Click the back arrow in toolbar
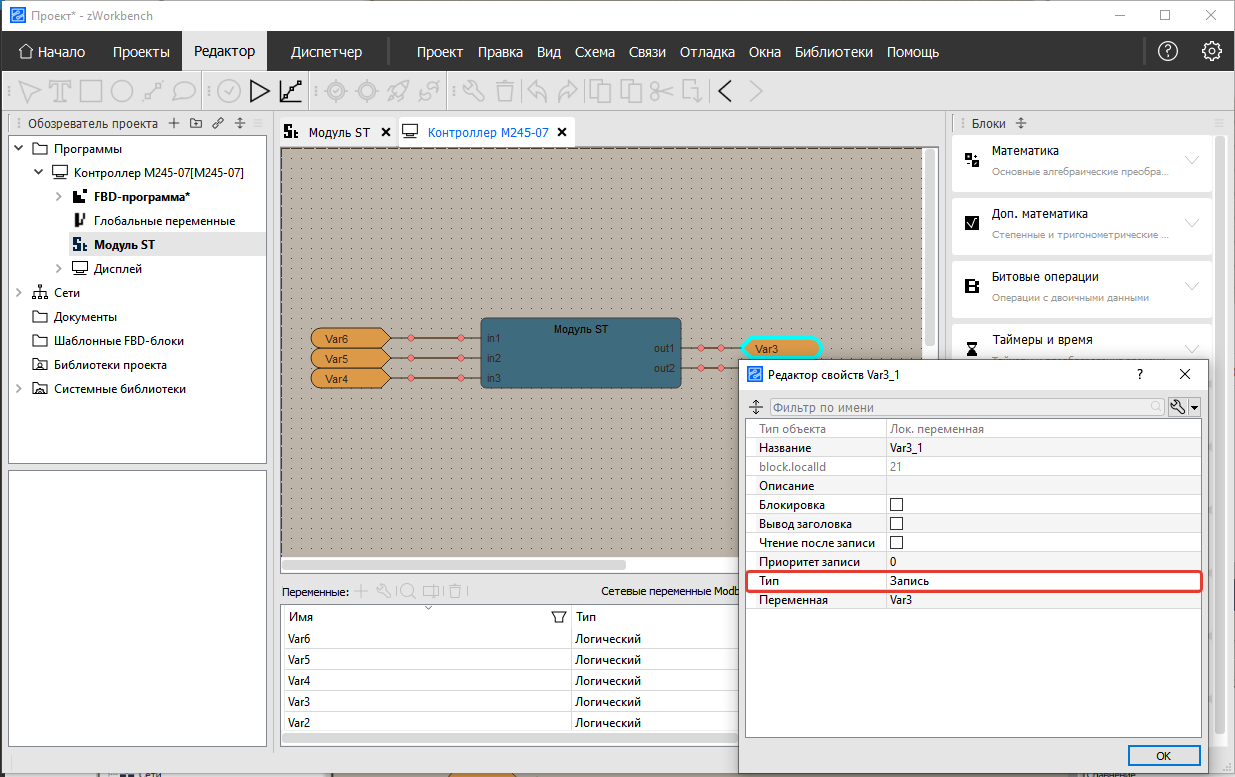 click(x=726, y=92)
